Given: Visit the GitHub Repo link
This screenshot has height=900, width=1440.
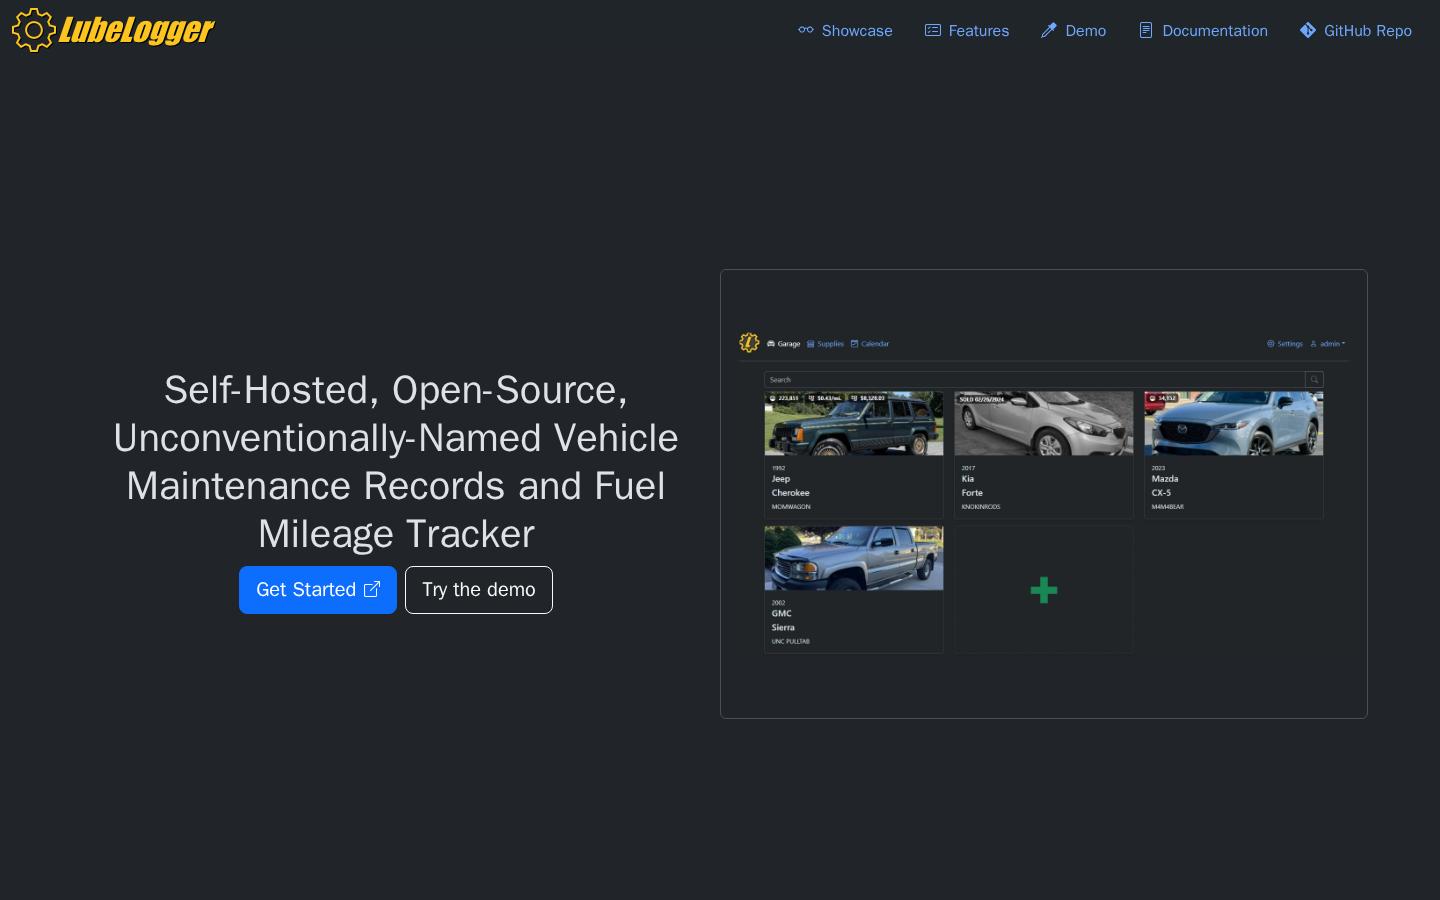Looking at the screenshot, I should pyautogui.click(x=1356, y=31).
